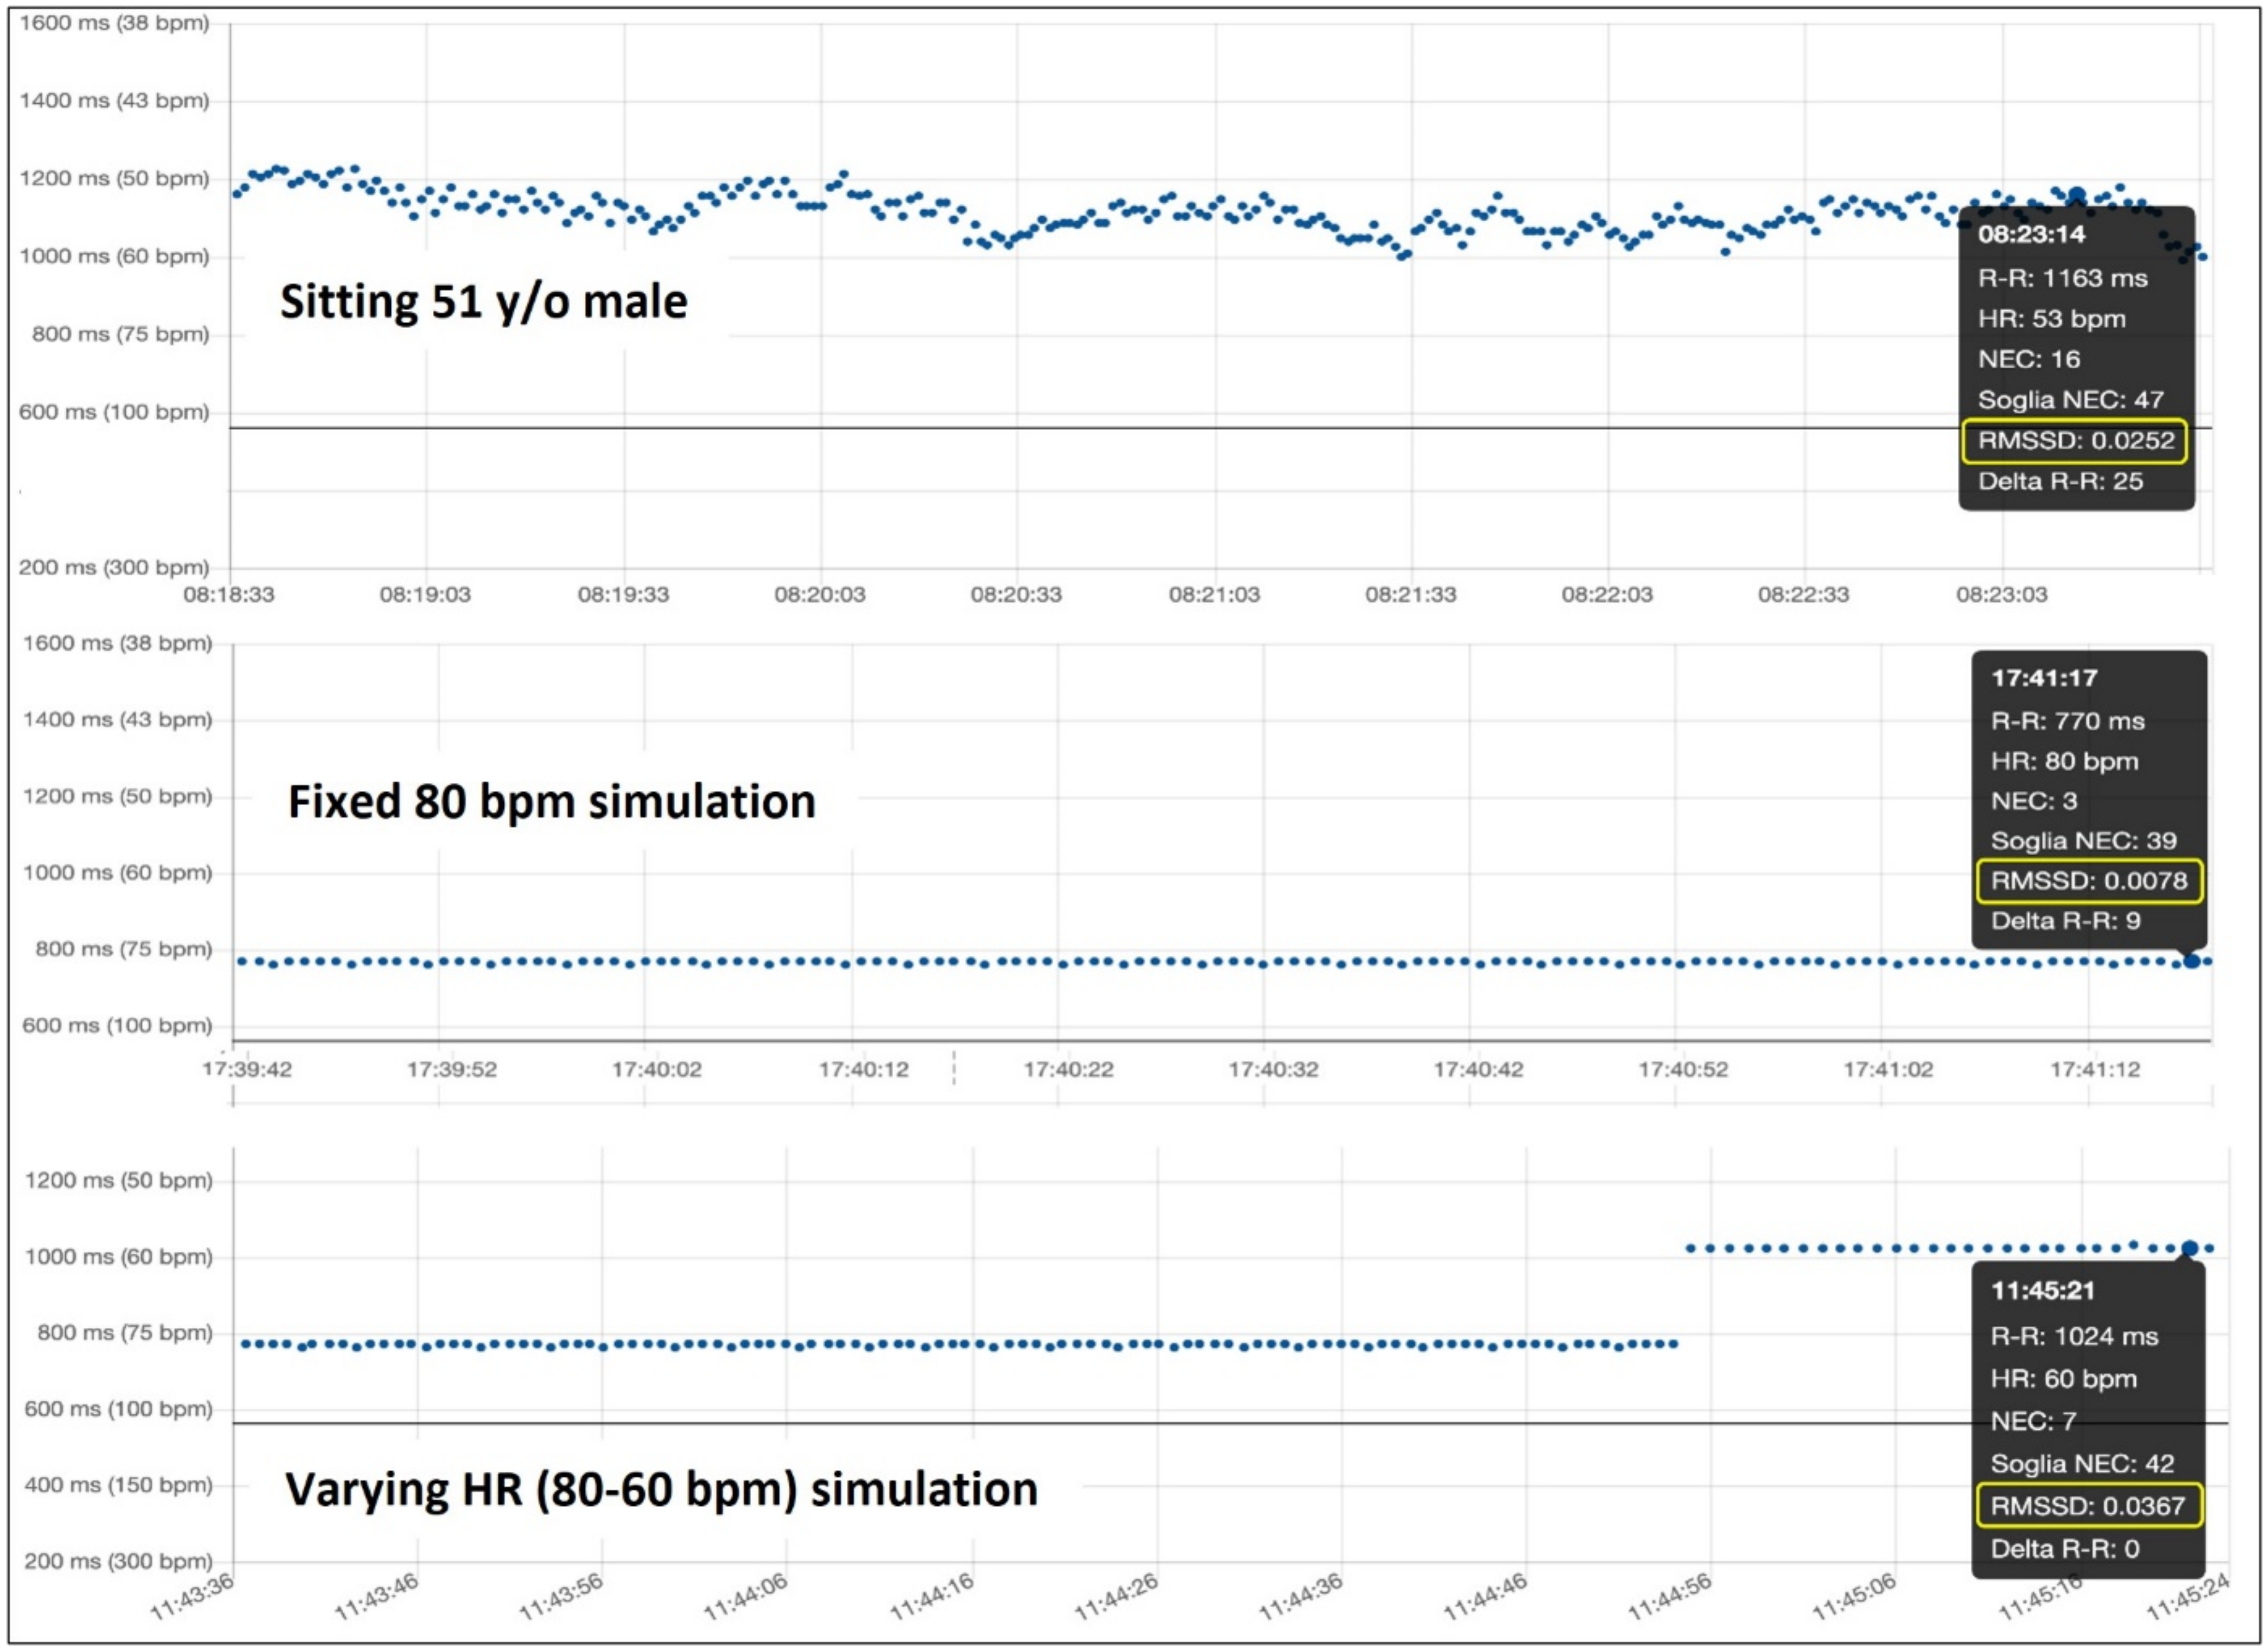Click the top chart's 1200 ms (50 bpm) label

[x=114, y=179]
